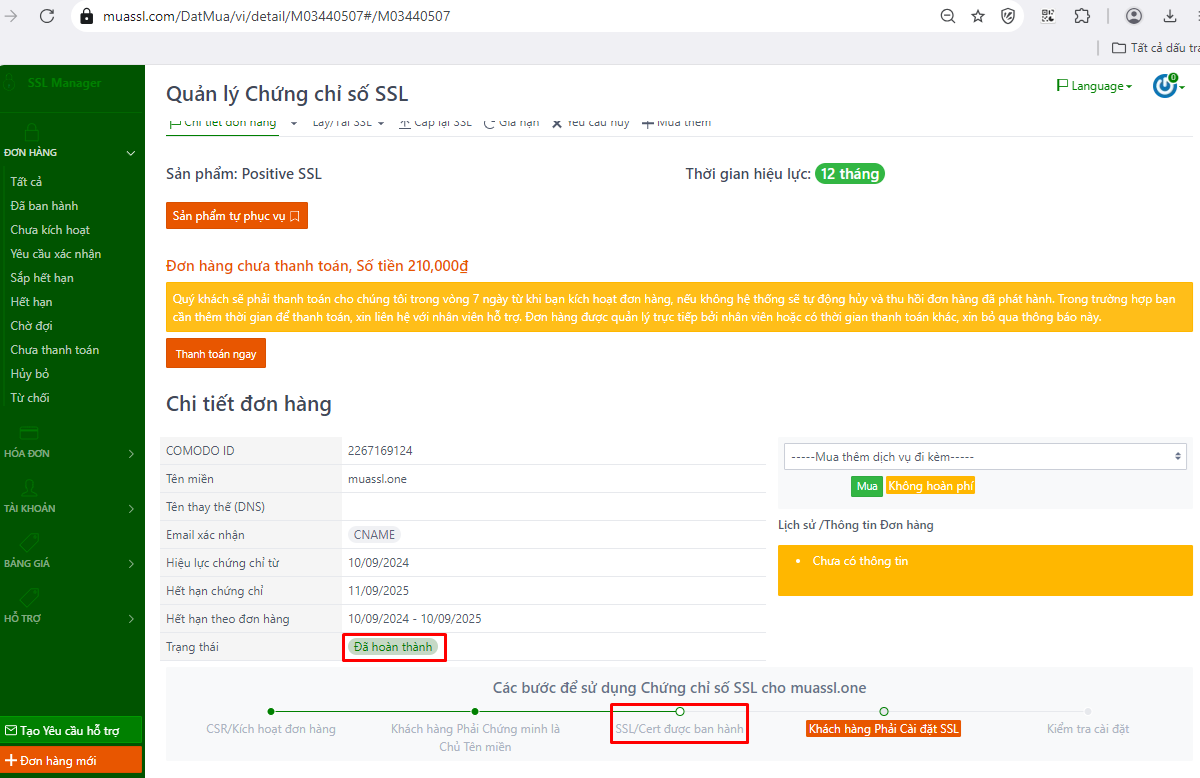Viewport: 1200px width, 778px height.
Task: Open the Language dropdown
Action: coord(1094,86)
